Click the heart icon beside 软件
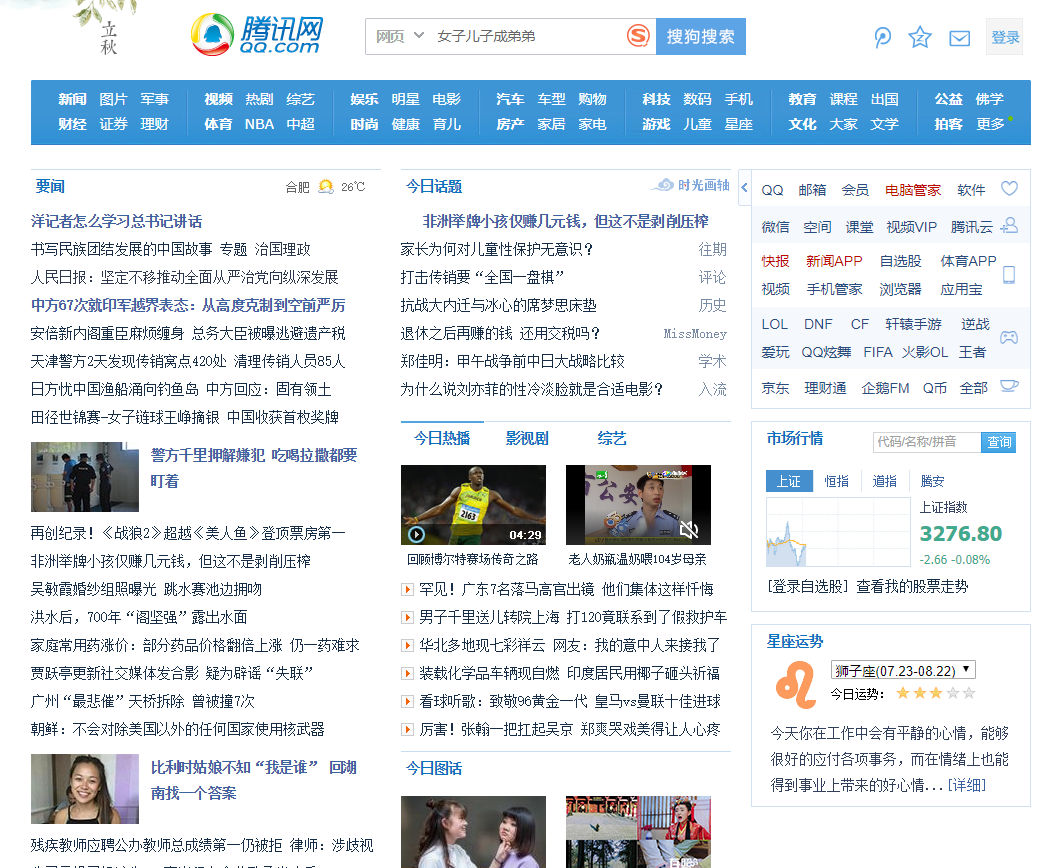Screen dimensions: 1040x868 point(1009,189)
